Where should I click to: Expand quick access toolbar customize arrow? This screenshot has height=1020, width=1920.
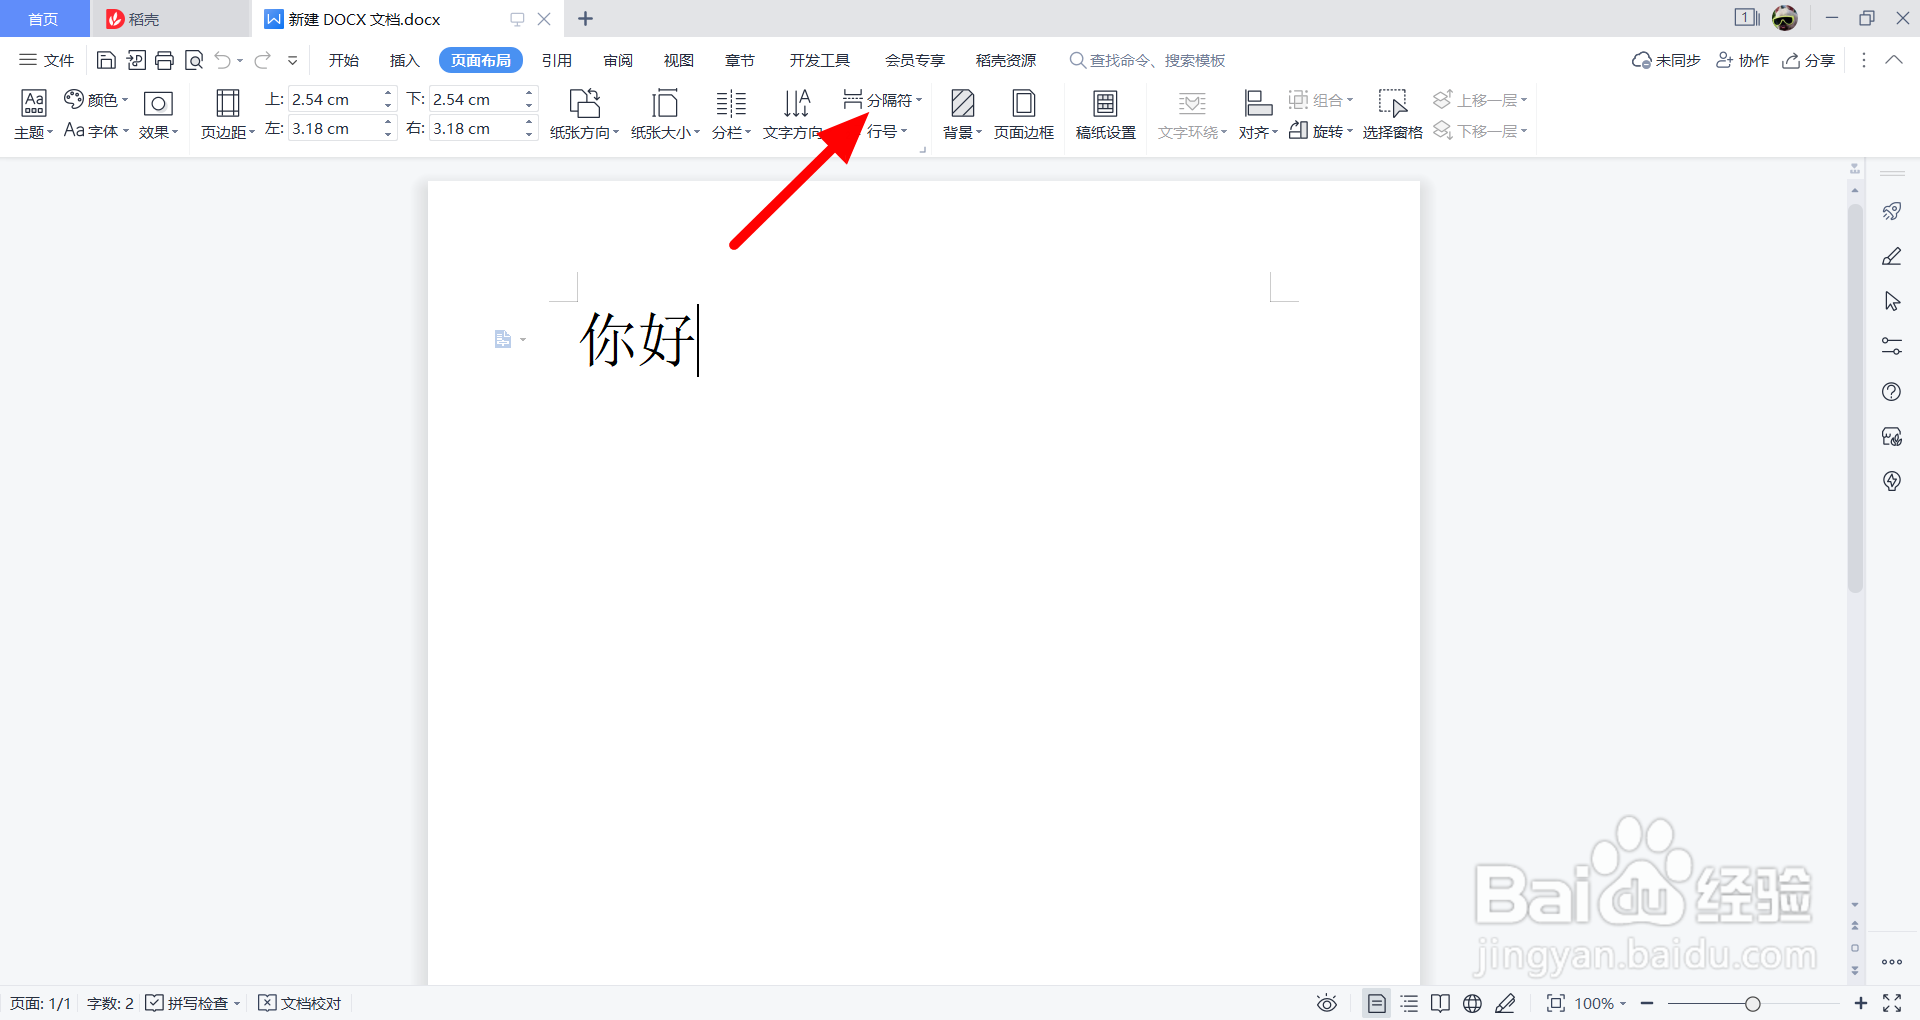point(293,60)
